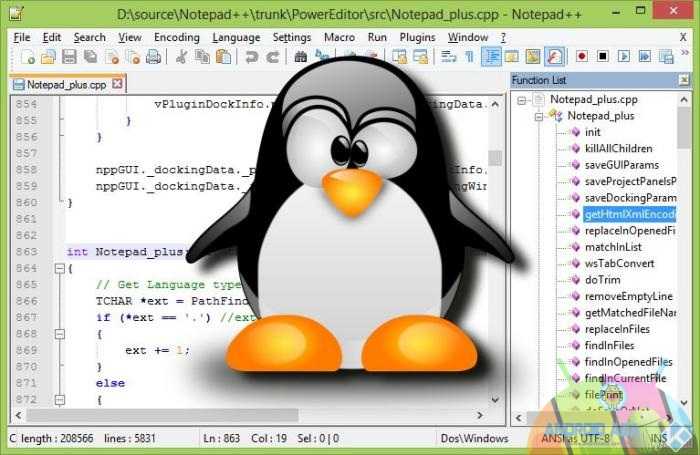The height and width of the screenshot is (455, 700).
Task: Toggle the Indent Guide toolbar button
Action: [x=492, y=57]
